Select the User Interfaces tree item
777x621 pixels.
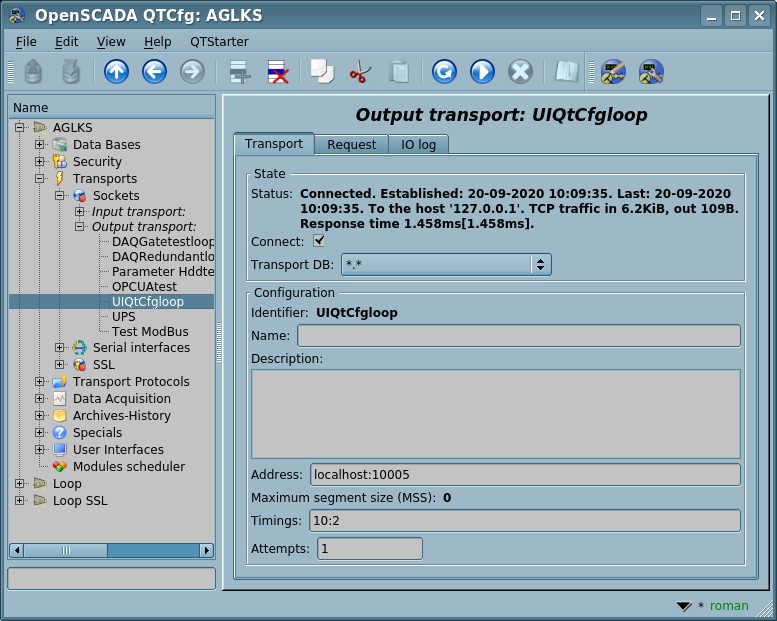tap(118, 450)
